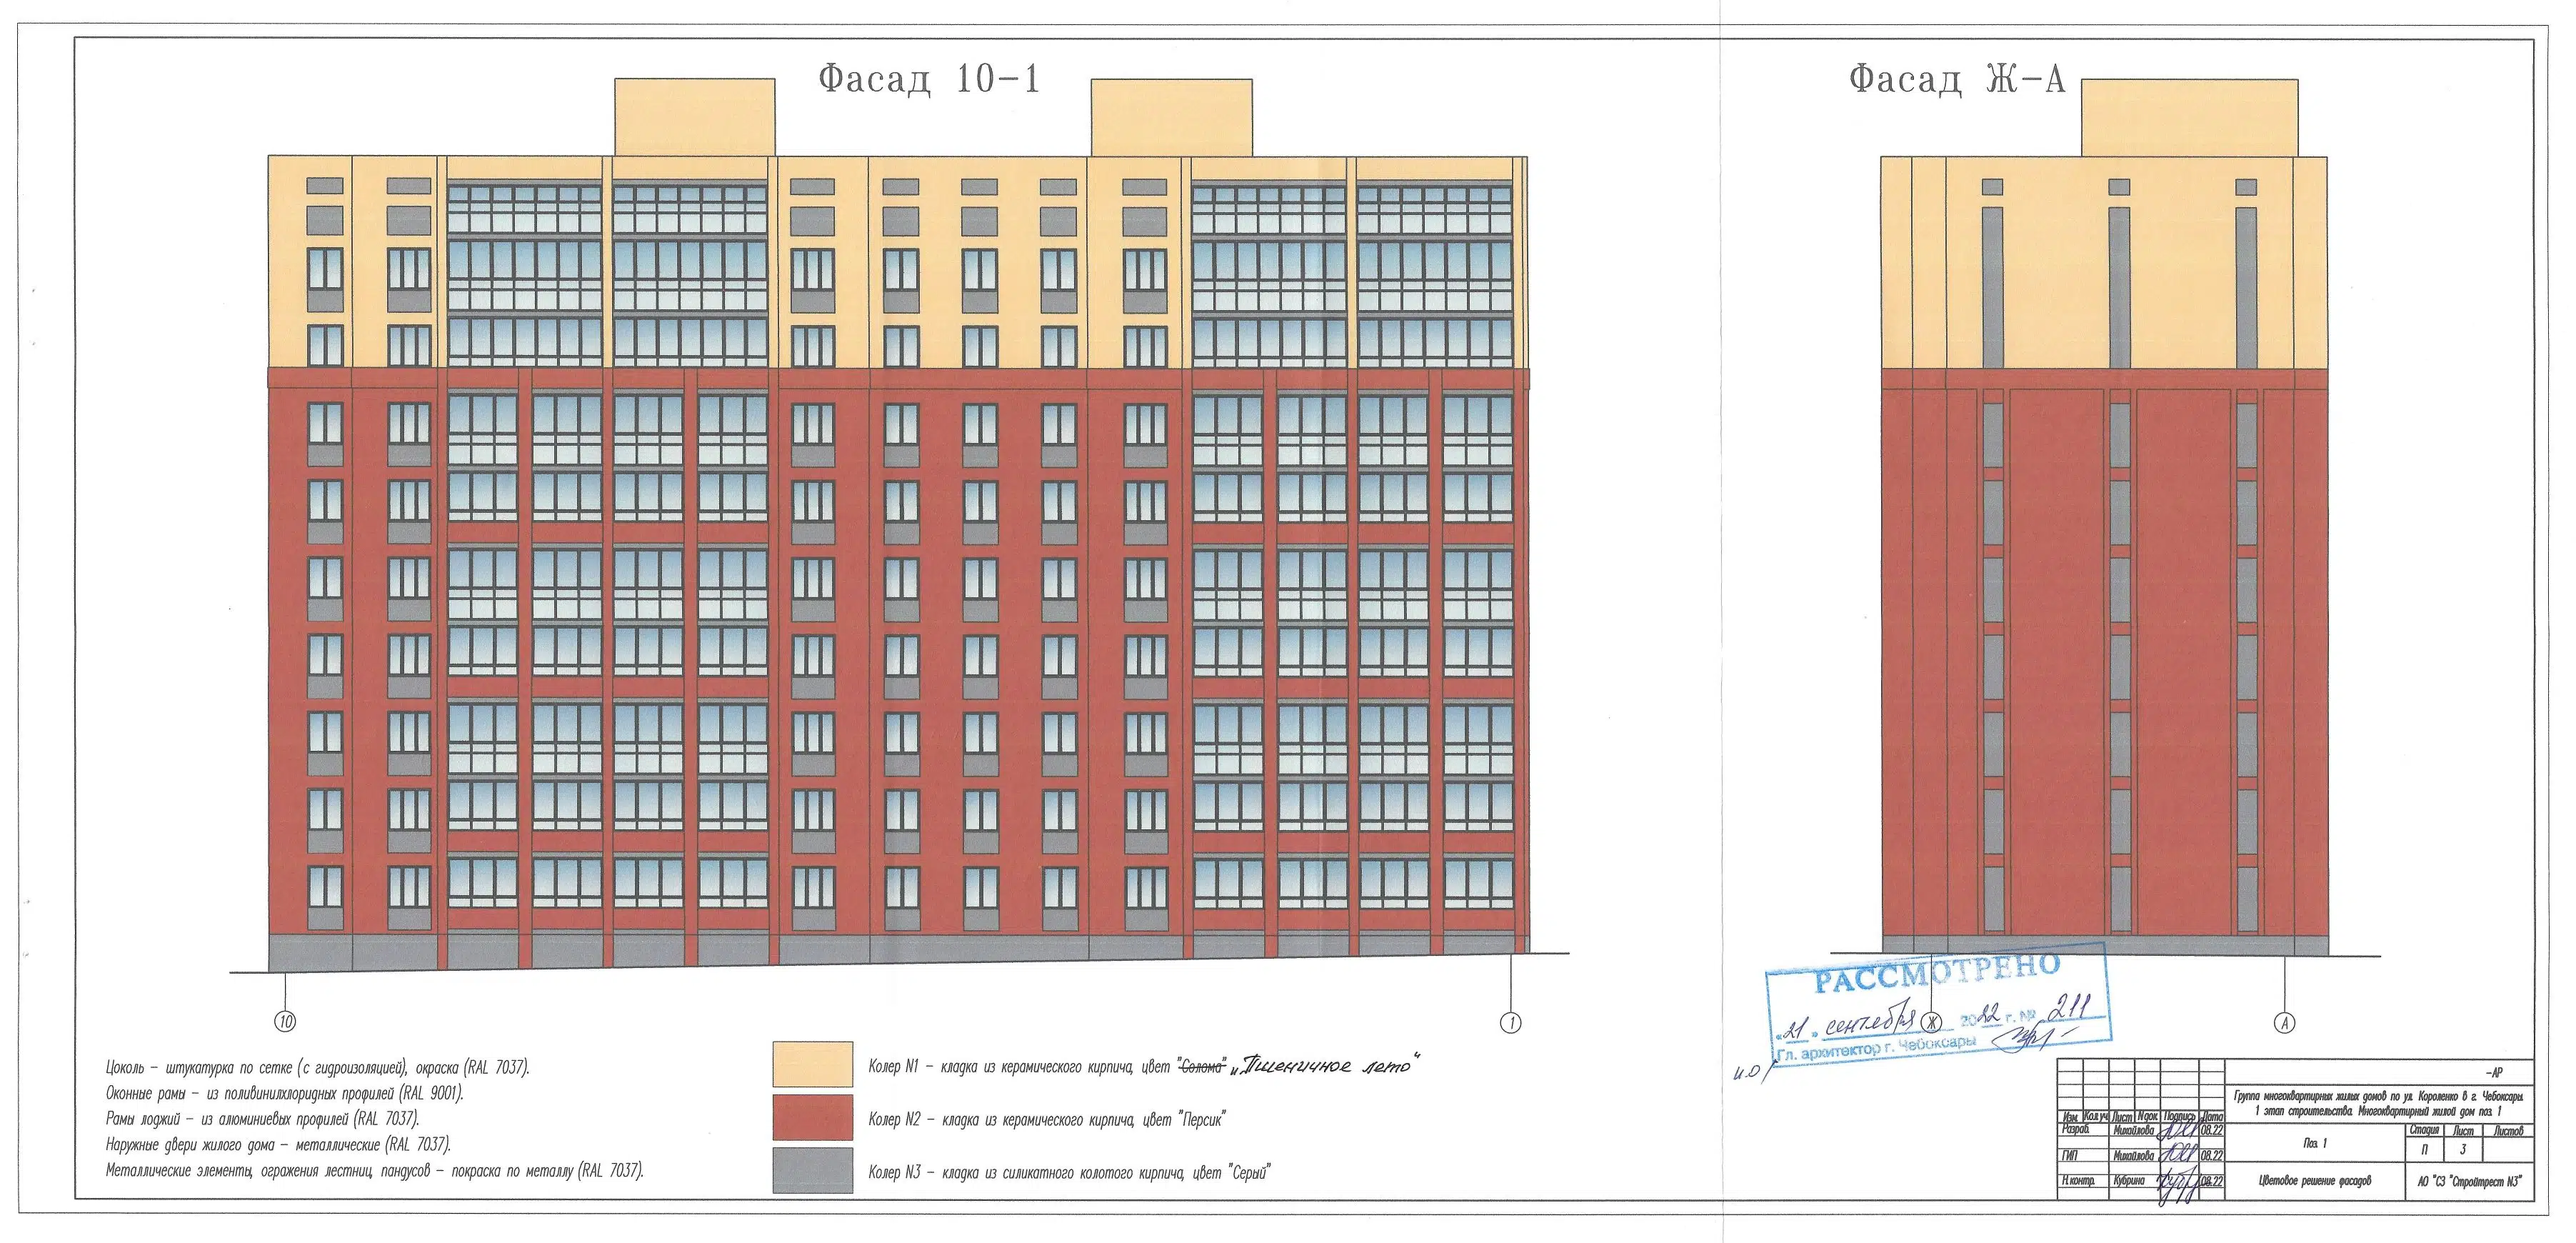The image size is (2576, 1243).
Task: Click the "Фасад 10-1" heading
Action: pos(929,78)
